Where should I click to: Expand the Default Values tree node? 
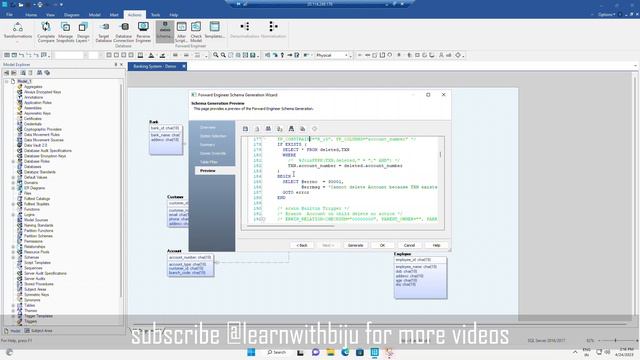[13, 177]
